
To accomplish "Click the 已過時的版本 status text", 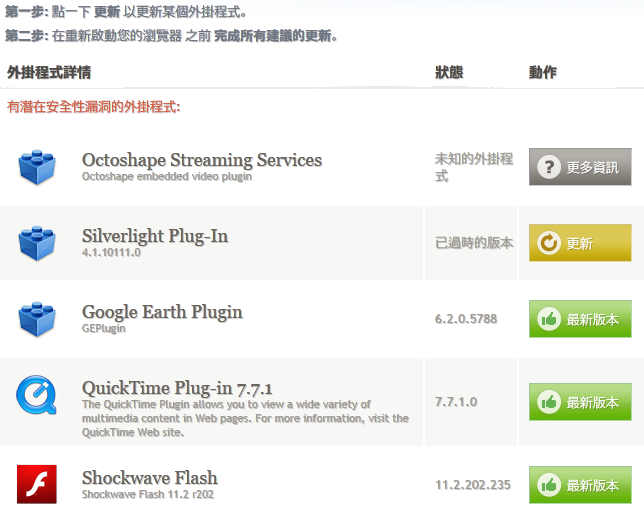I will coord(474,243).
